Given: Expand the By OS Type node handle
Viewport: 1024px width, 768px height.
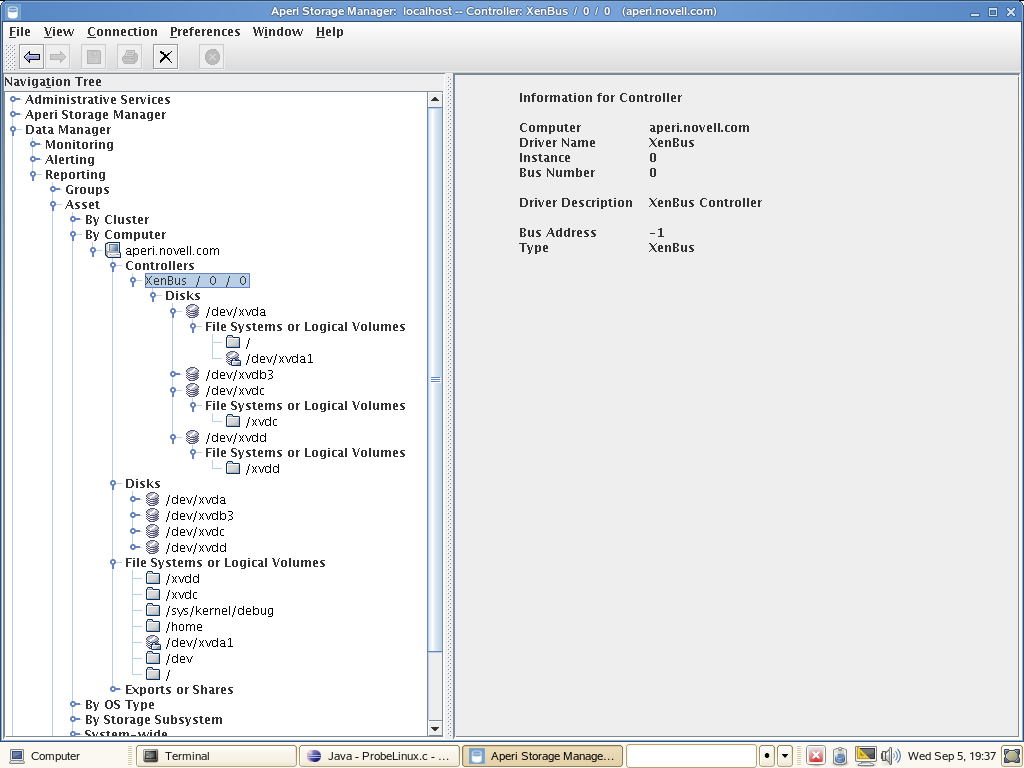Looking at the screenshot, I should coord(75,704).
